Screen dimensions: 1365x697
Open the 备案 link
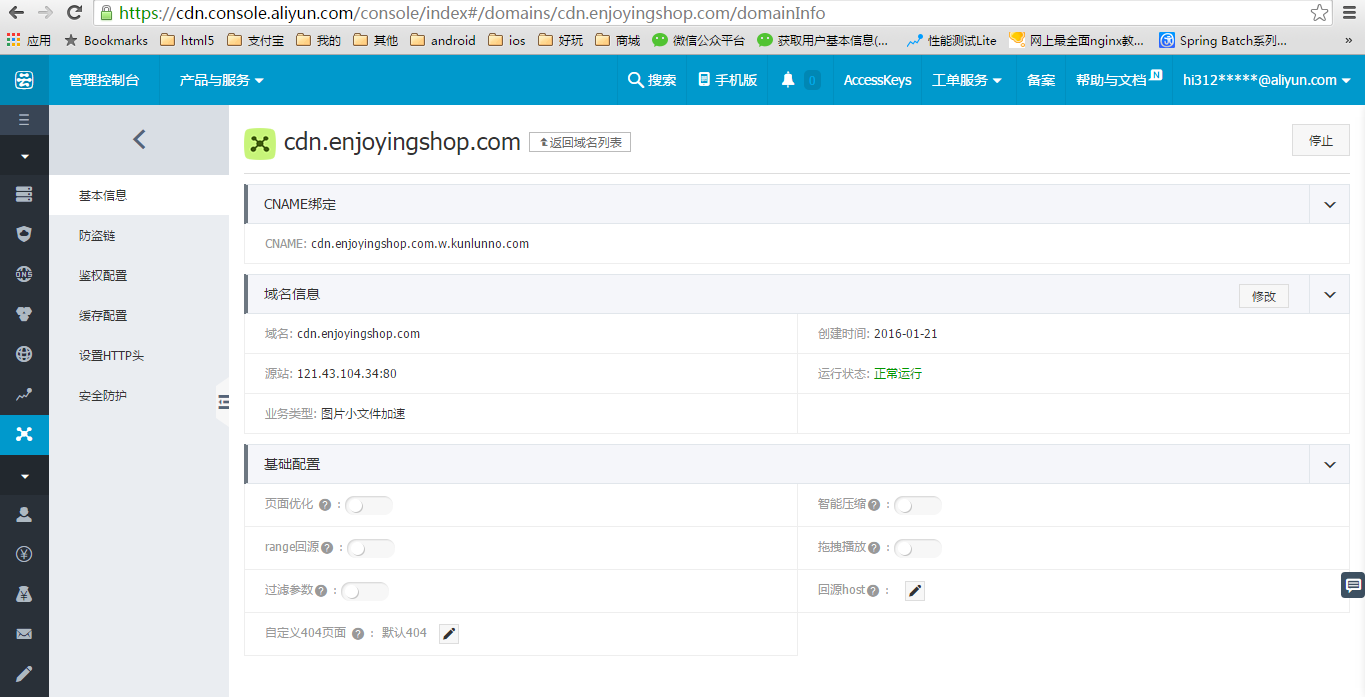1041,80
